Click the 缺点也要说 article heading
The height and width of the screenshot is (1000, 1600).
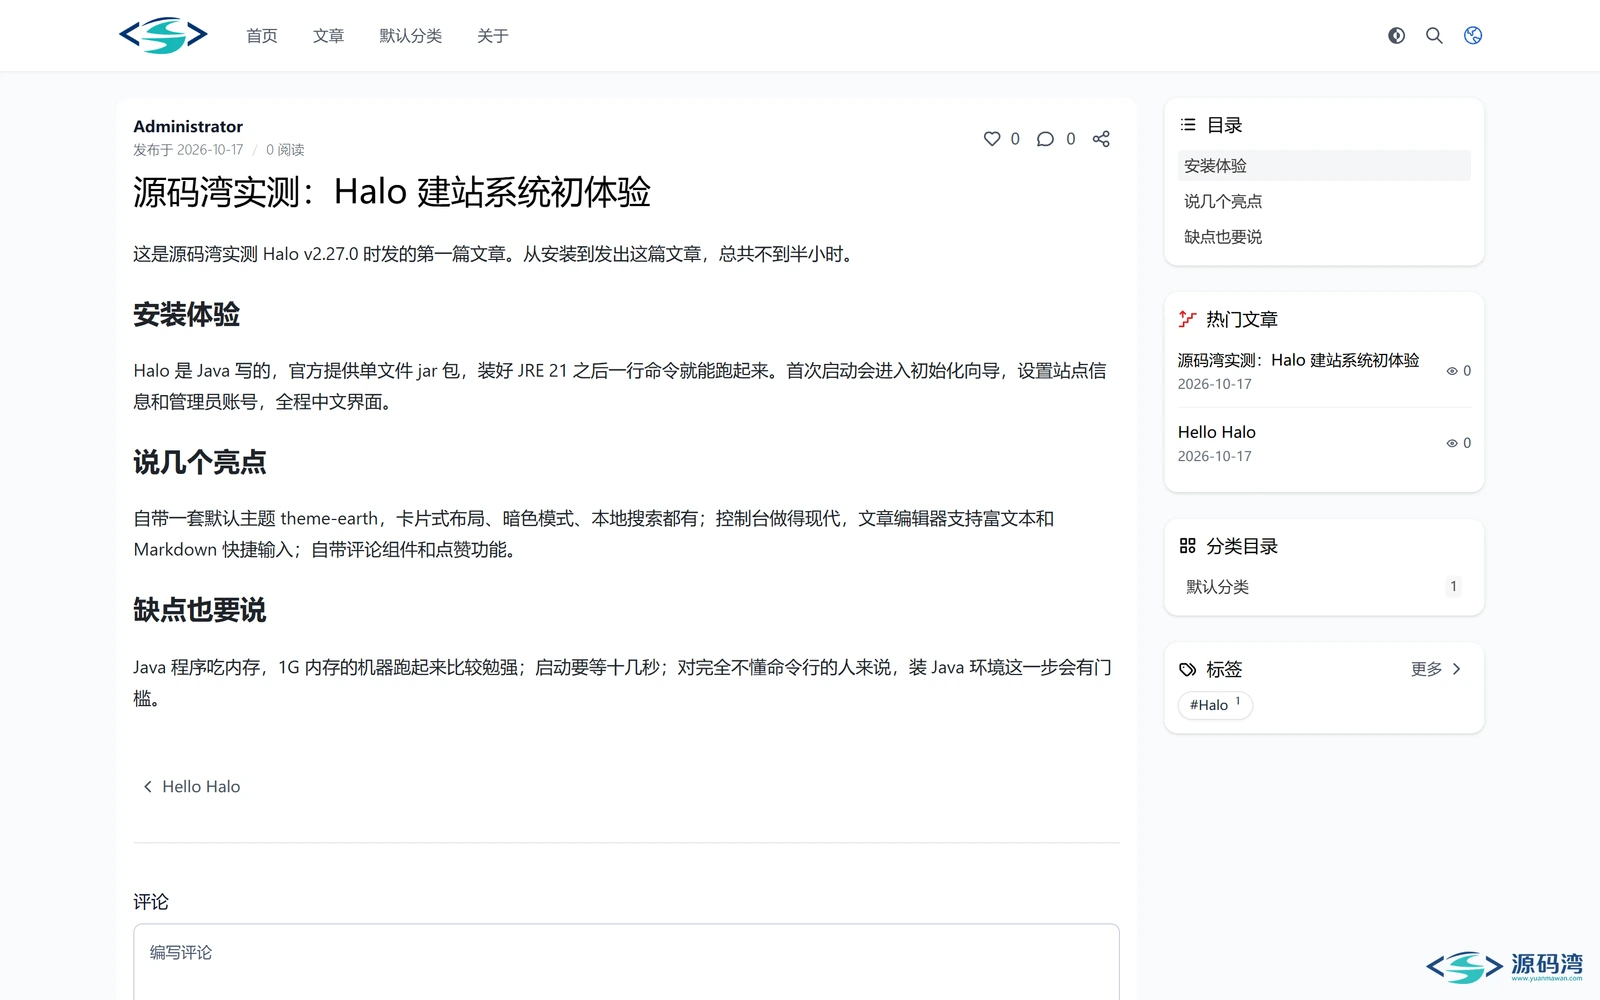click(x=199, y=611)
